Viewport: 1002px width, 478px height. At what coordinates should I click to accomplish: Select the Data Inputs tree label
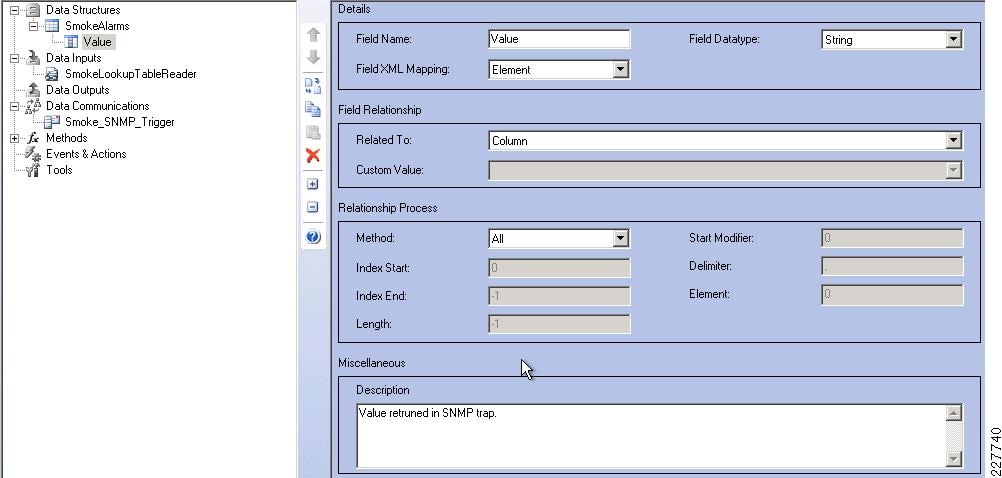pos(73,58)
